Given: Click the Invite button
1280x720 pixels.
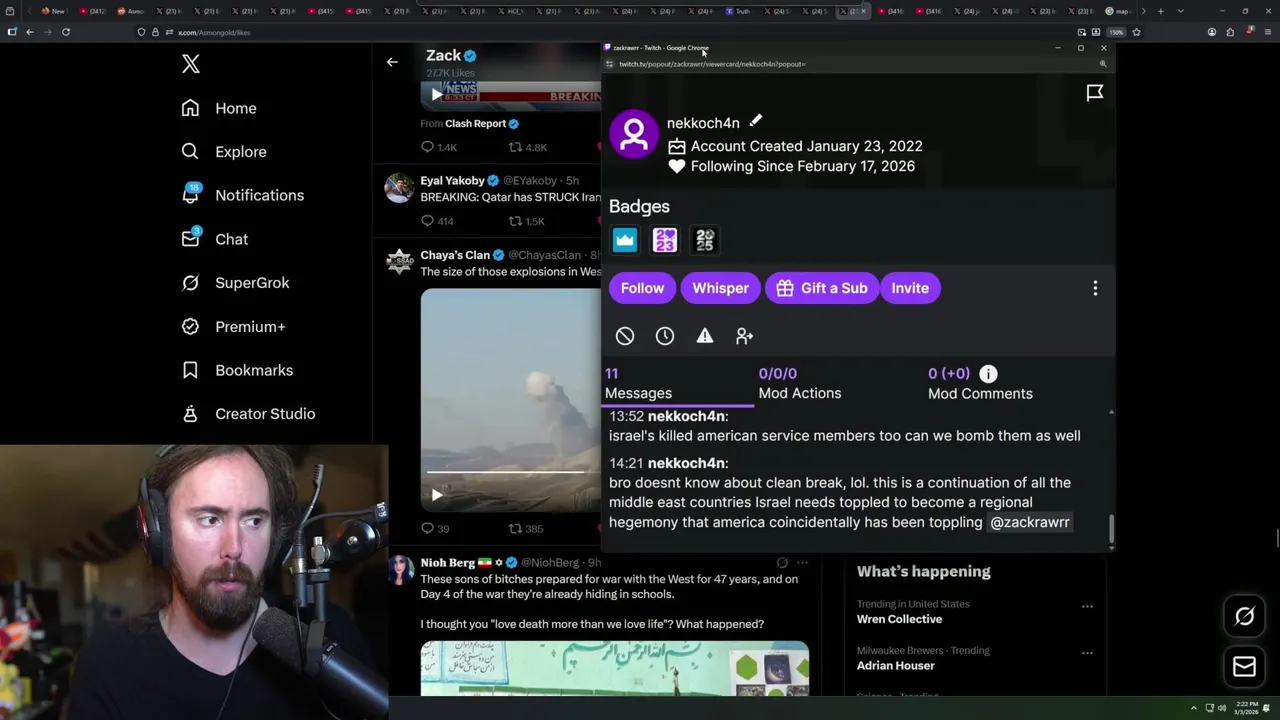Looking at the screenshot, I should click(910, 288).
